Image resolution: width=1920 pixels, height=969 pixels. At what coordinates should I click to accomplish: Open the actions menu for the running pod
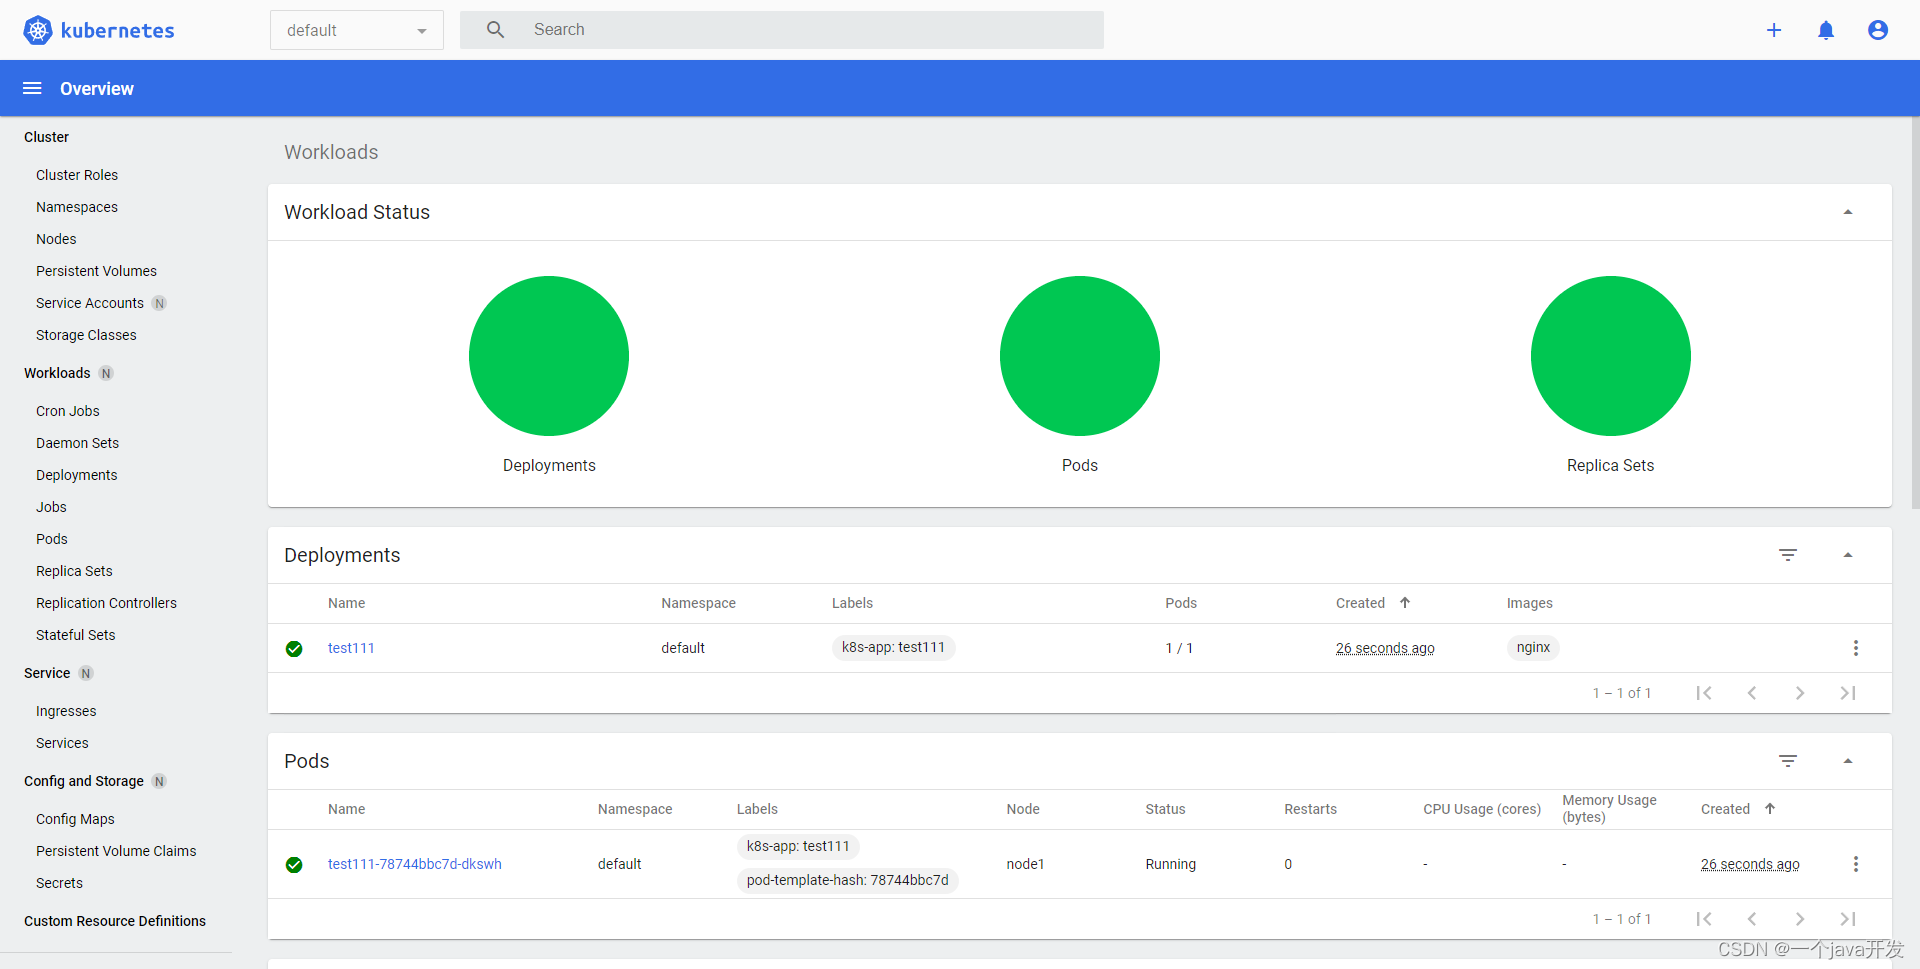1856,864
